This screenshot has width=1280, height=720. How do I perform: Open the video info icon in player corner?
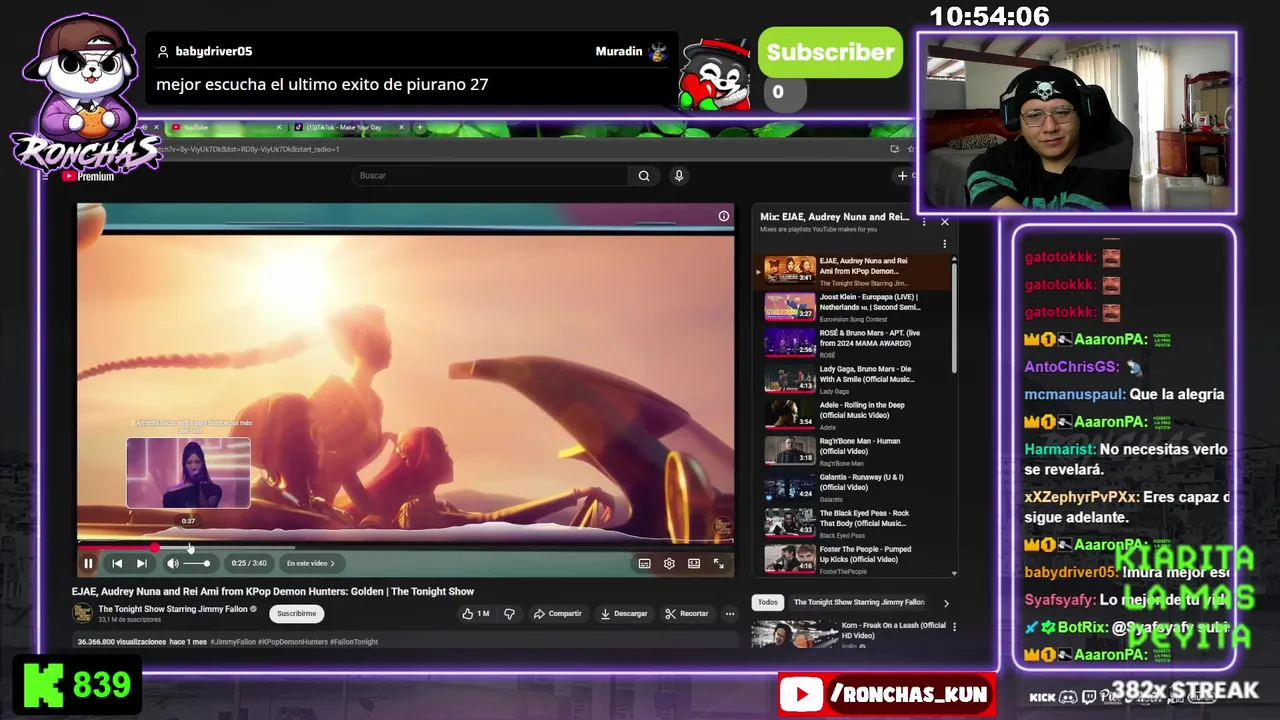(724, 216)
